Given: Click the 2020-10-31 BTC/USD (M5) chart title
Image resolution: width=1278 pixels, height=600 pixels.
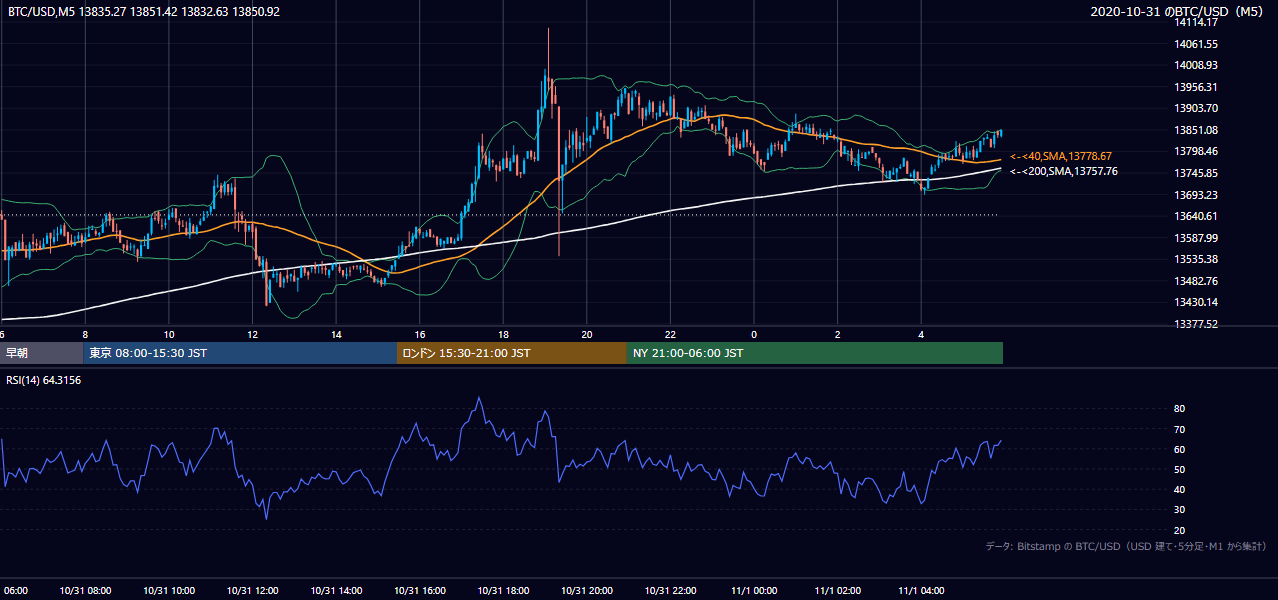Looking at the screenshot, I should tap(1179, 11).
